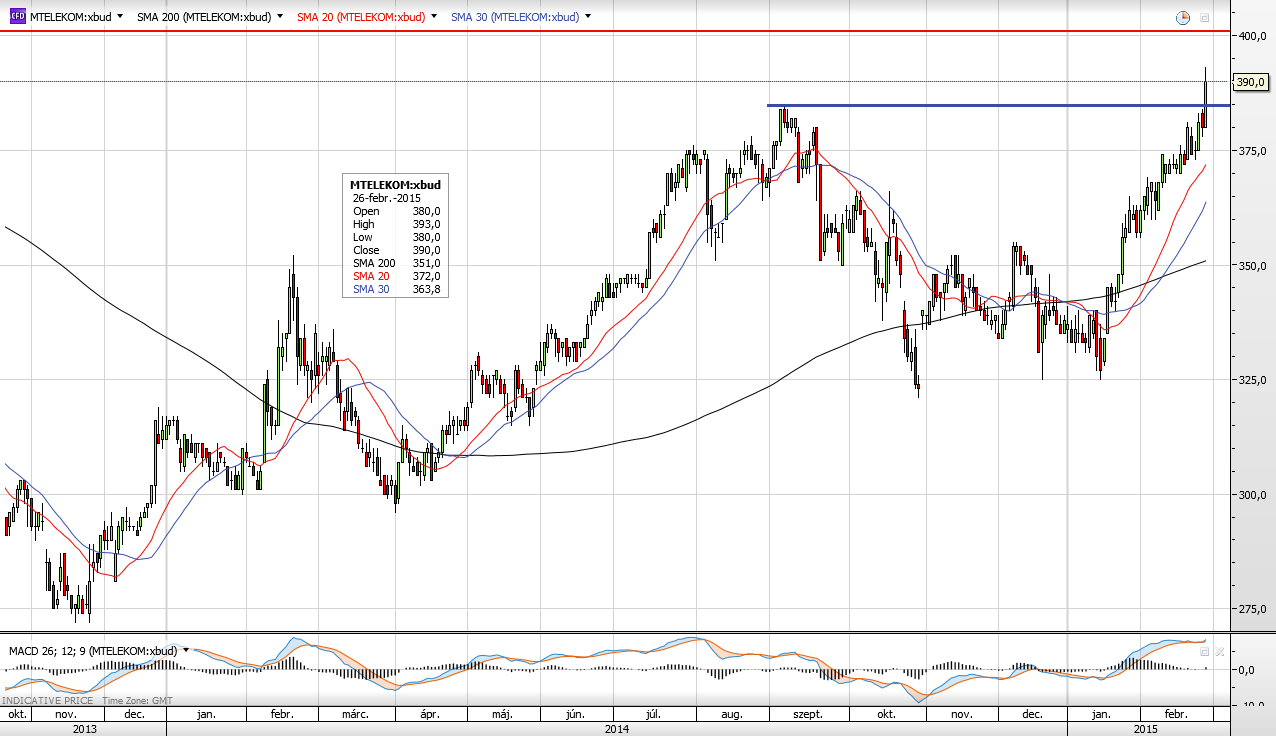Click the 2014 year label on time axis
1276x736 pixels.
click(x=617, y=730)
